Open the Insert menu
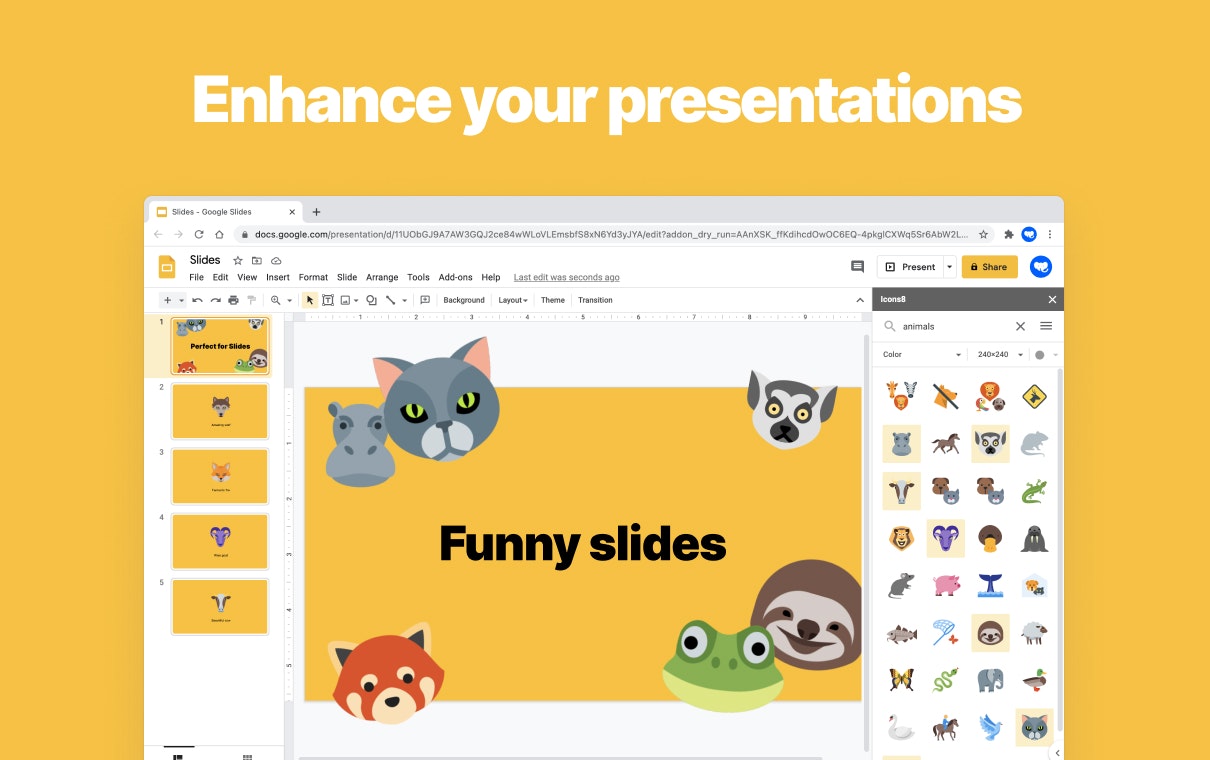 point(277,277)
